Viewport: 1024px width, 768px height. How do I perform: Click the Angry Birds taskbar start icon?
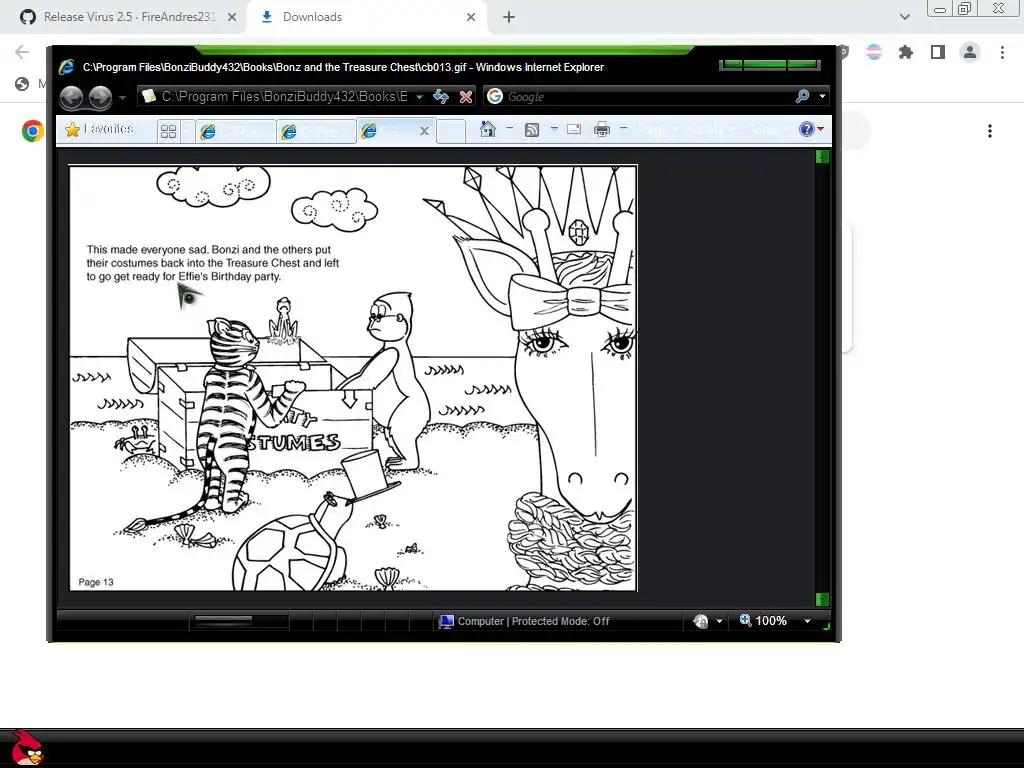click(x=27, y=748)
